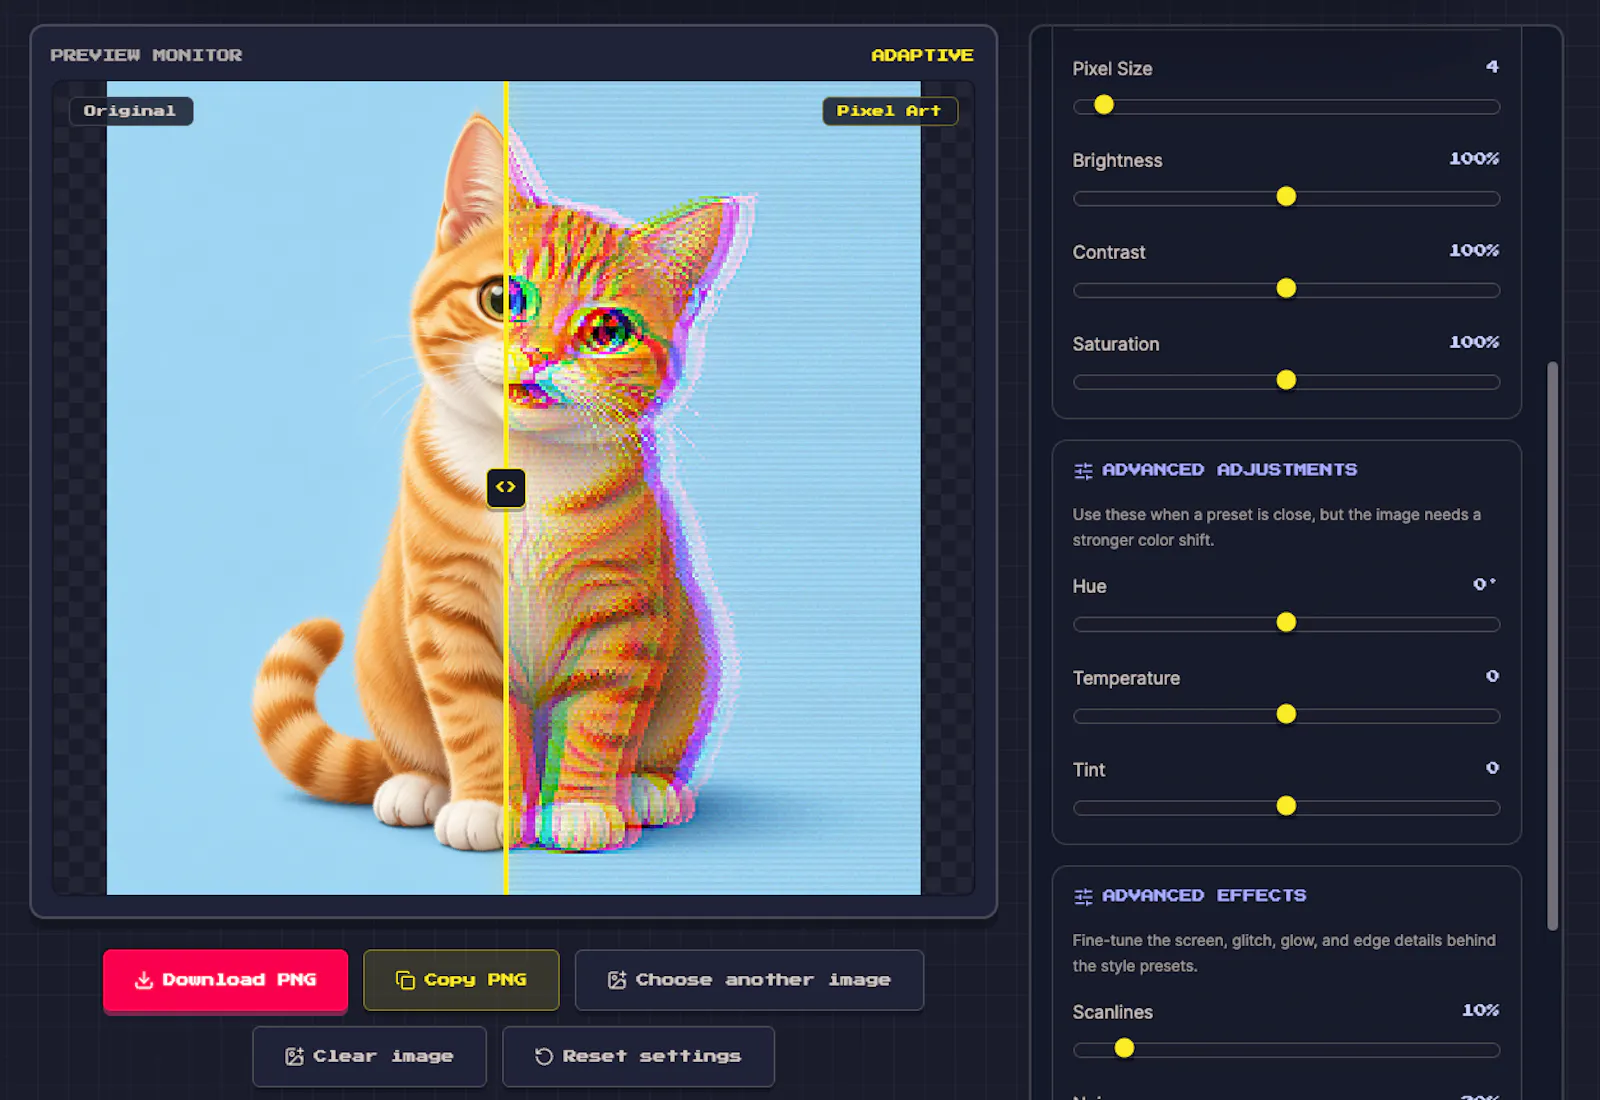Click the Reset settings button
The height and width of the screenshot is (1100, 1600).
pyautogui.click(x=638, y=1056)
